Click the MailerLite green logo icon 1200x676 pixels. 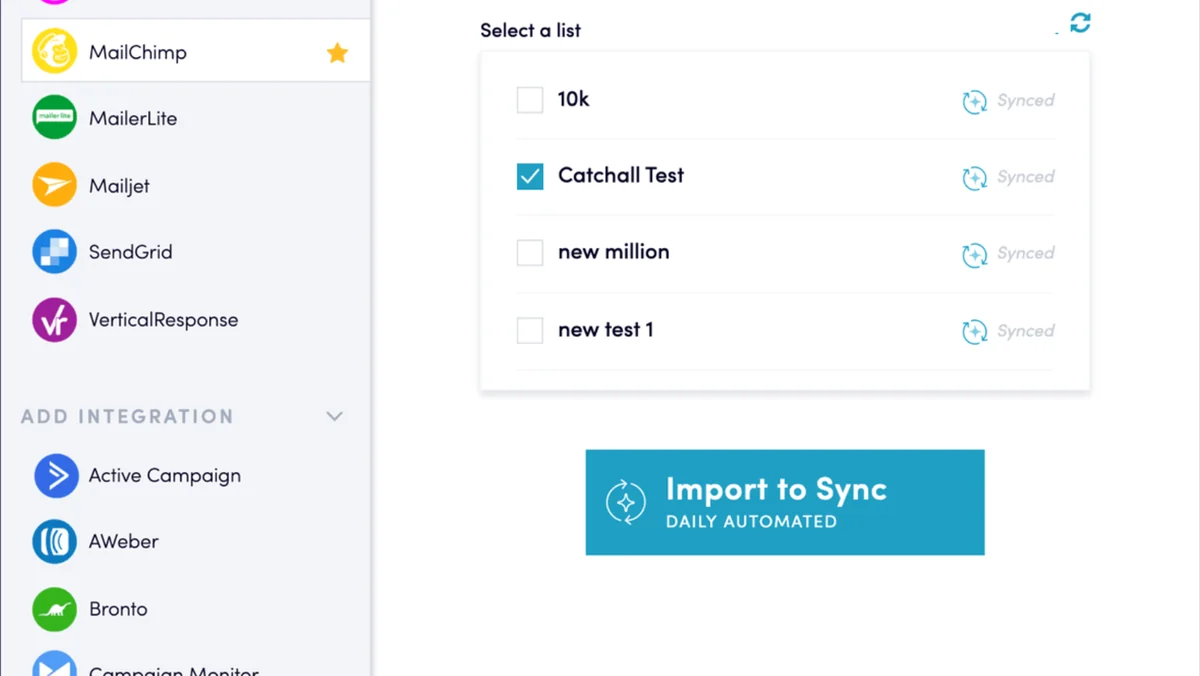54,118
